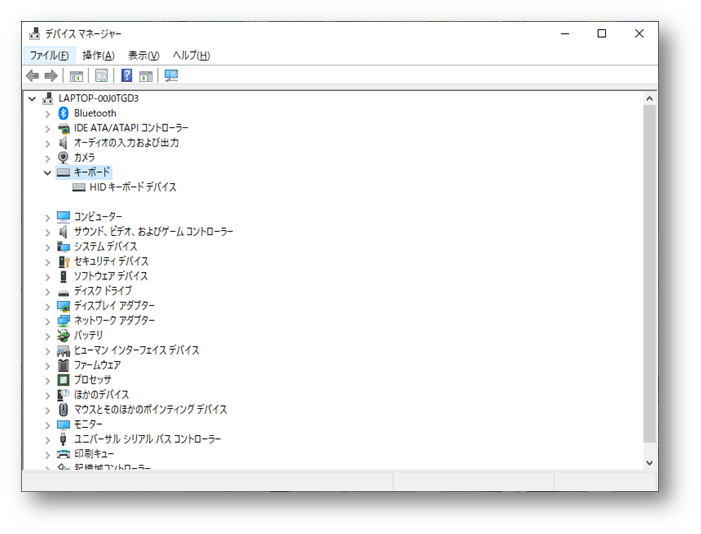Screen dimensions: 701x534
Task: Select the マウスとそのほかのポインティング デバイス label
Action: tap(150, 409)
